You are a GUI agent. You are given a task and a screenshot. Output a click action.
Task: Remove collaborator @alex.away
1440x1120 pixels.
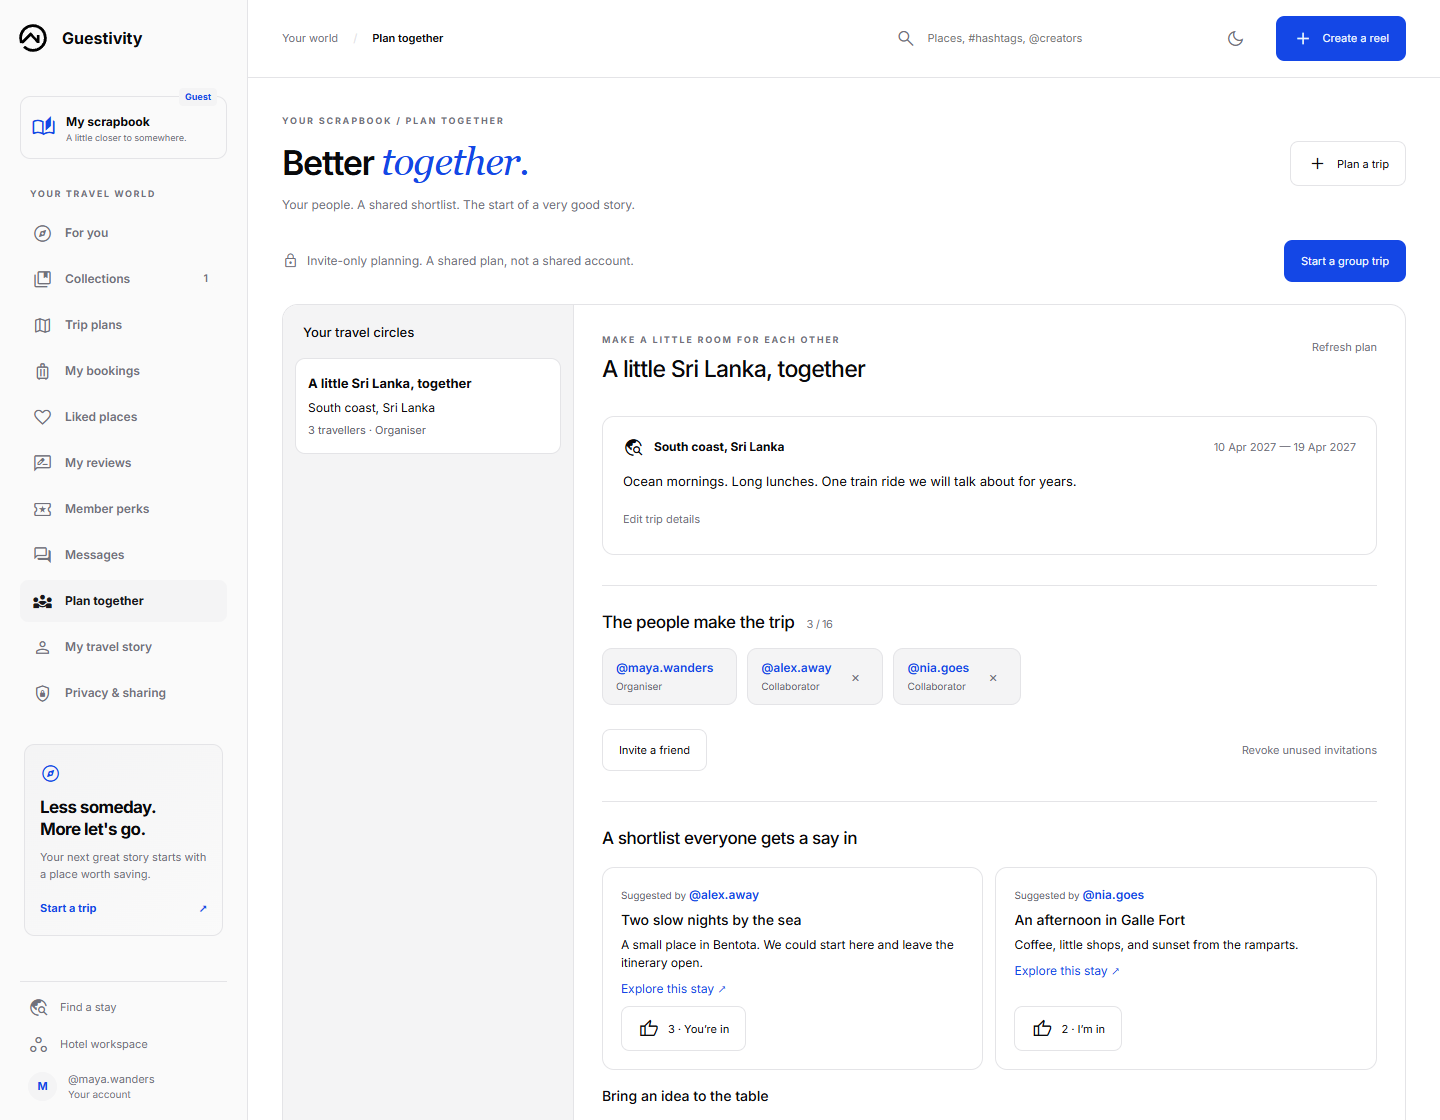(x=855, y=678)
